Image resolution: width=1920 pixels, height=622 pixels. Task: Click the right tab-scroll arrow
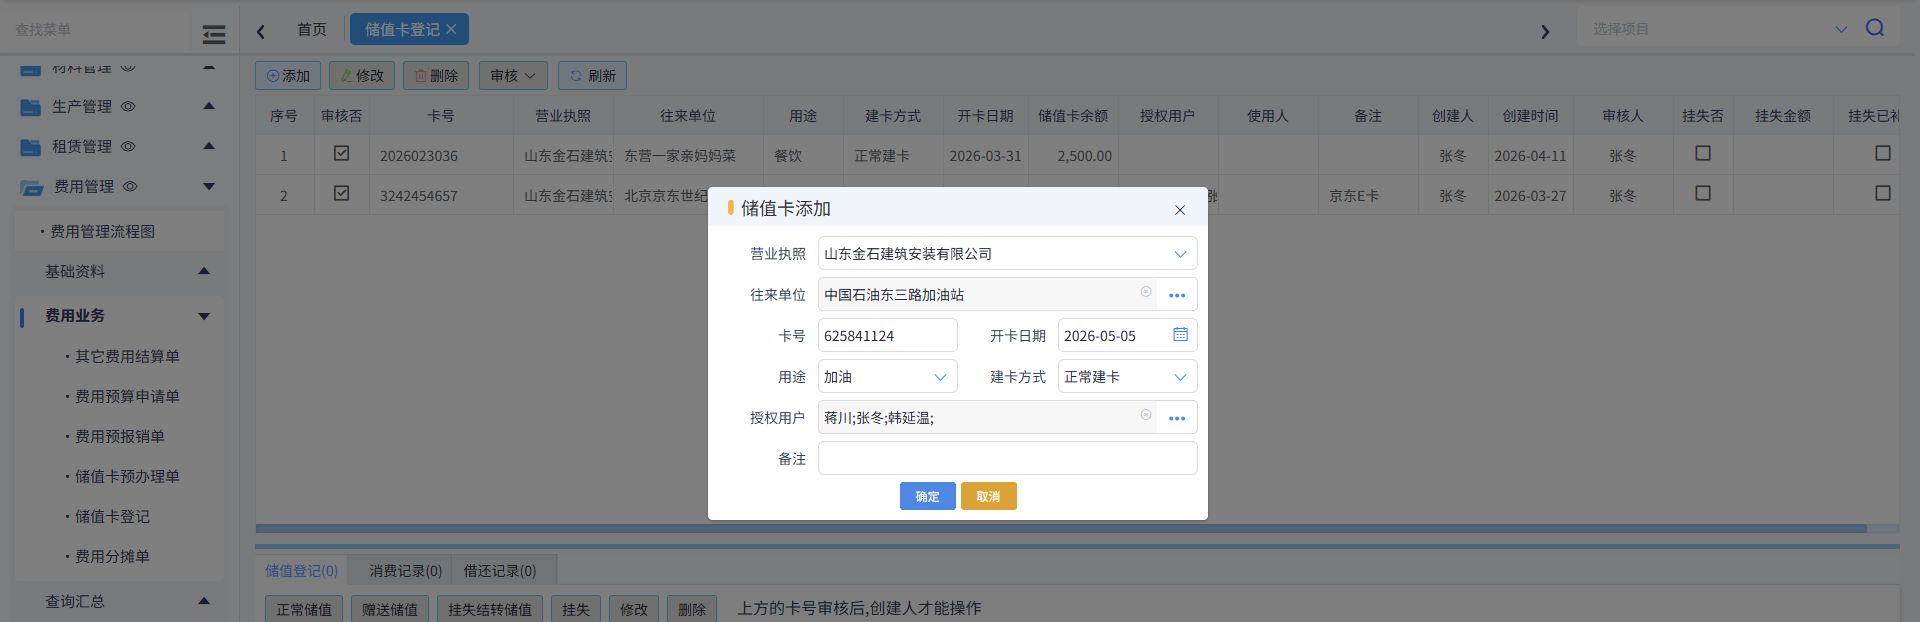pyautogui.click(x=1545, y=31)
